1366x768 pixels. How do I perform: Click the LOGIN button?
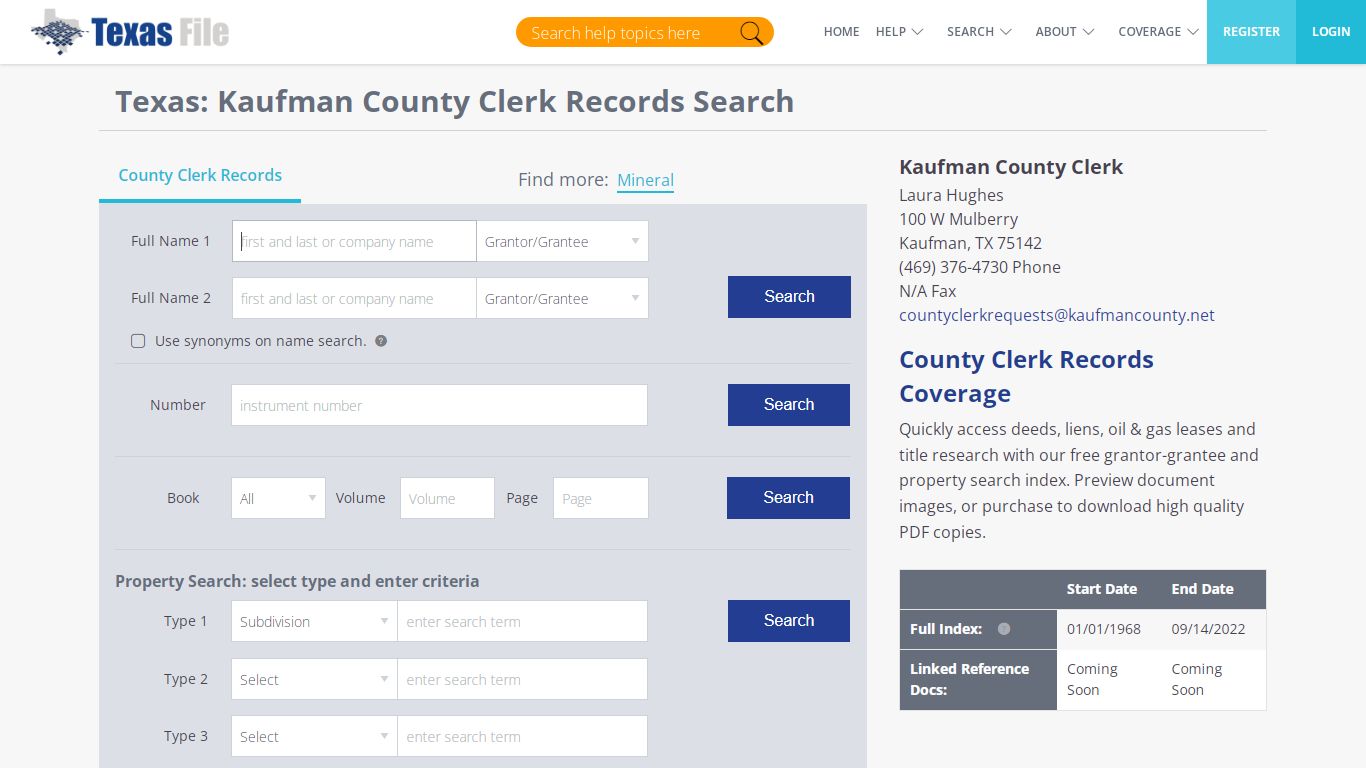[x=1331, y=32]
